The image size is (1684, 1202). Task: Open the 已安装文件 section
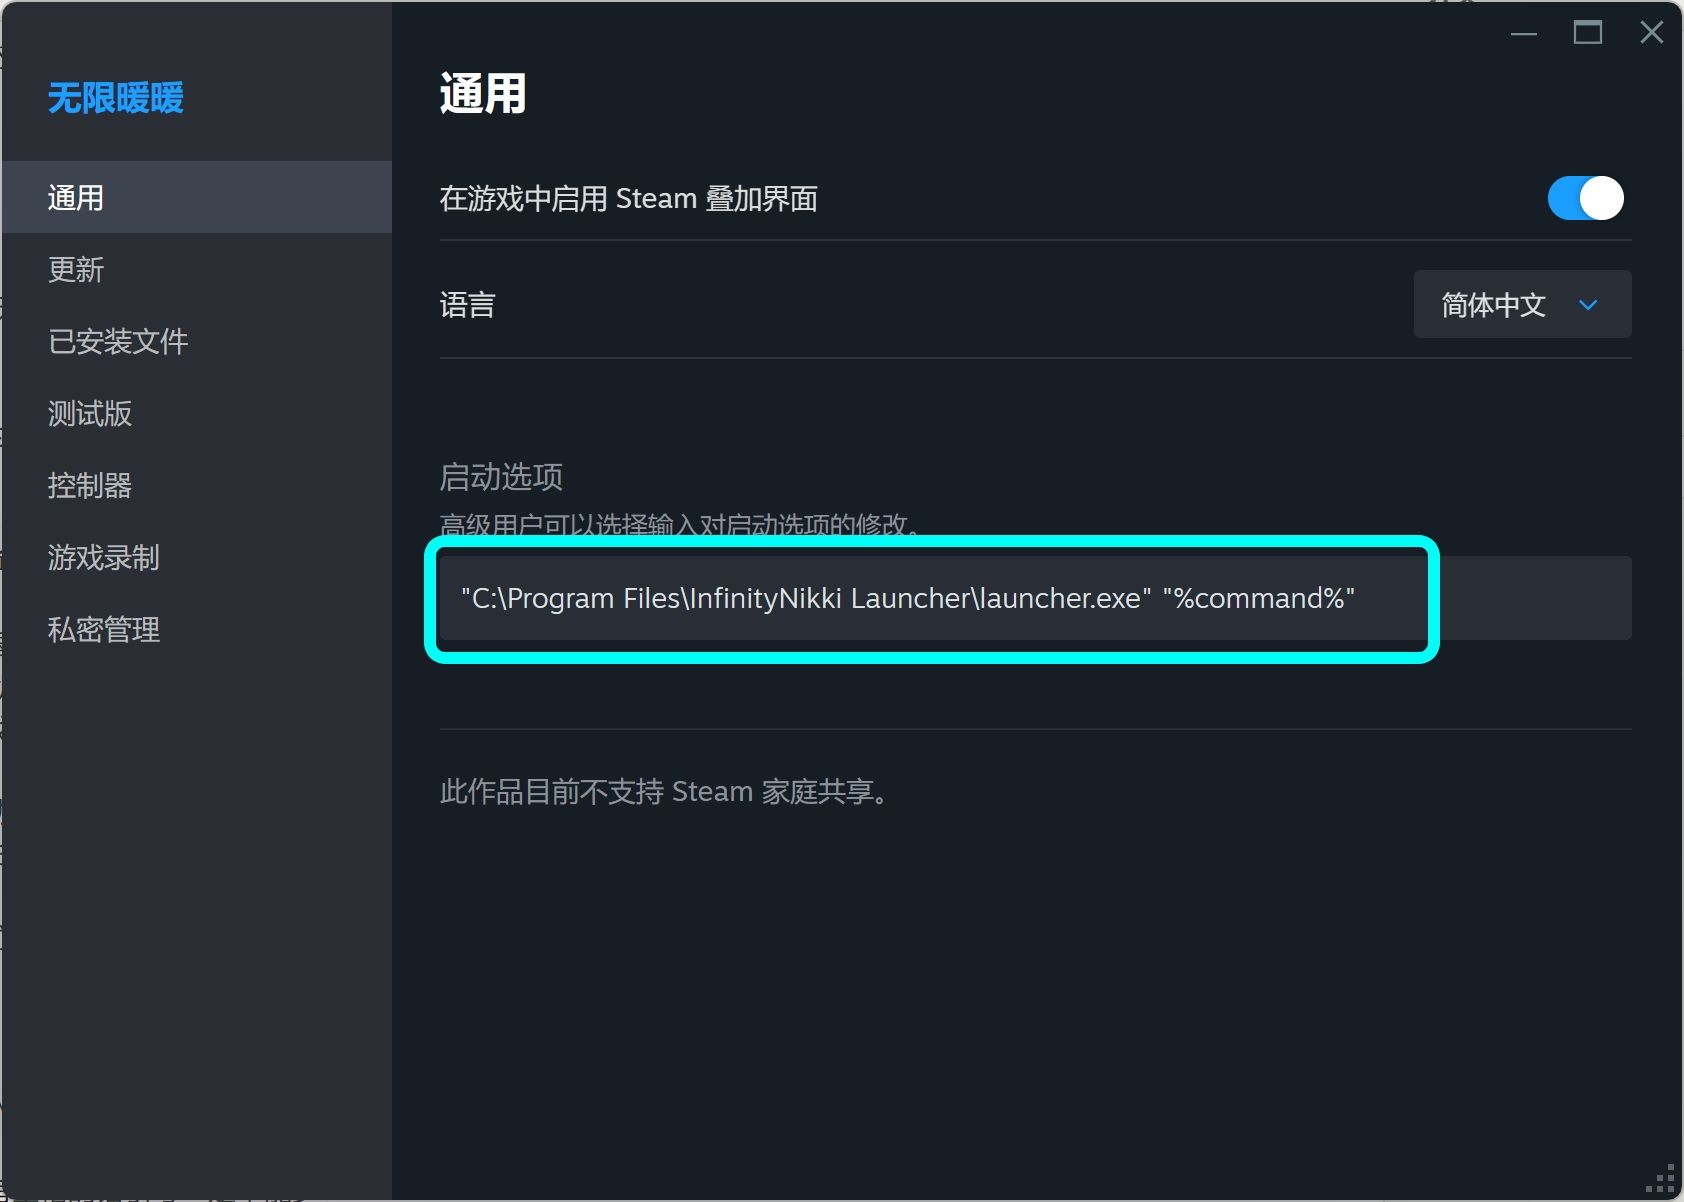pos(197,341)
